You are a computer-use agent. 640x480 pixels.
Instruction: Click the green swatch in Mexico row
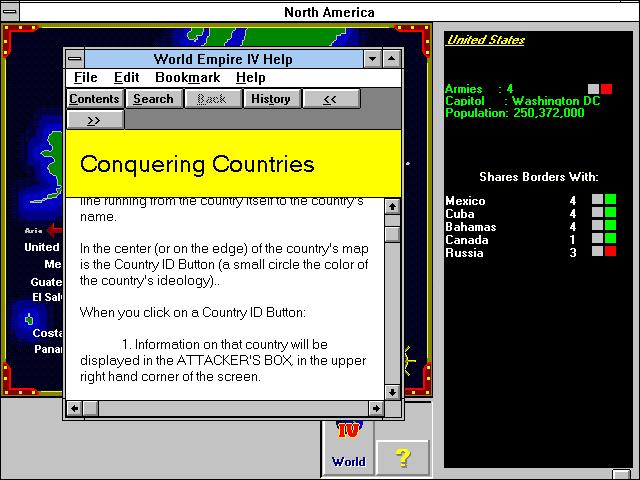610,200
